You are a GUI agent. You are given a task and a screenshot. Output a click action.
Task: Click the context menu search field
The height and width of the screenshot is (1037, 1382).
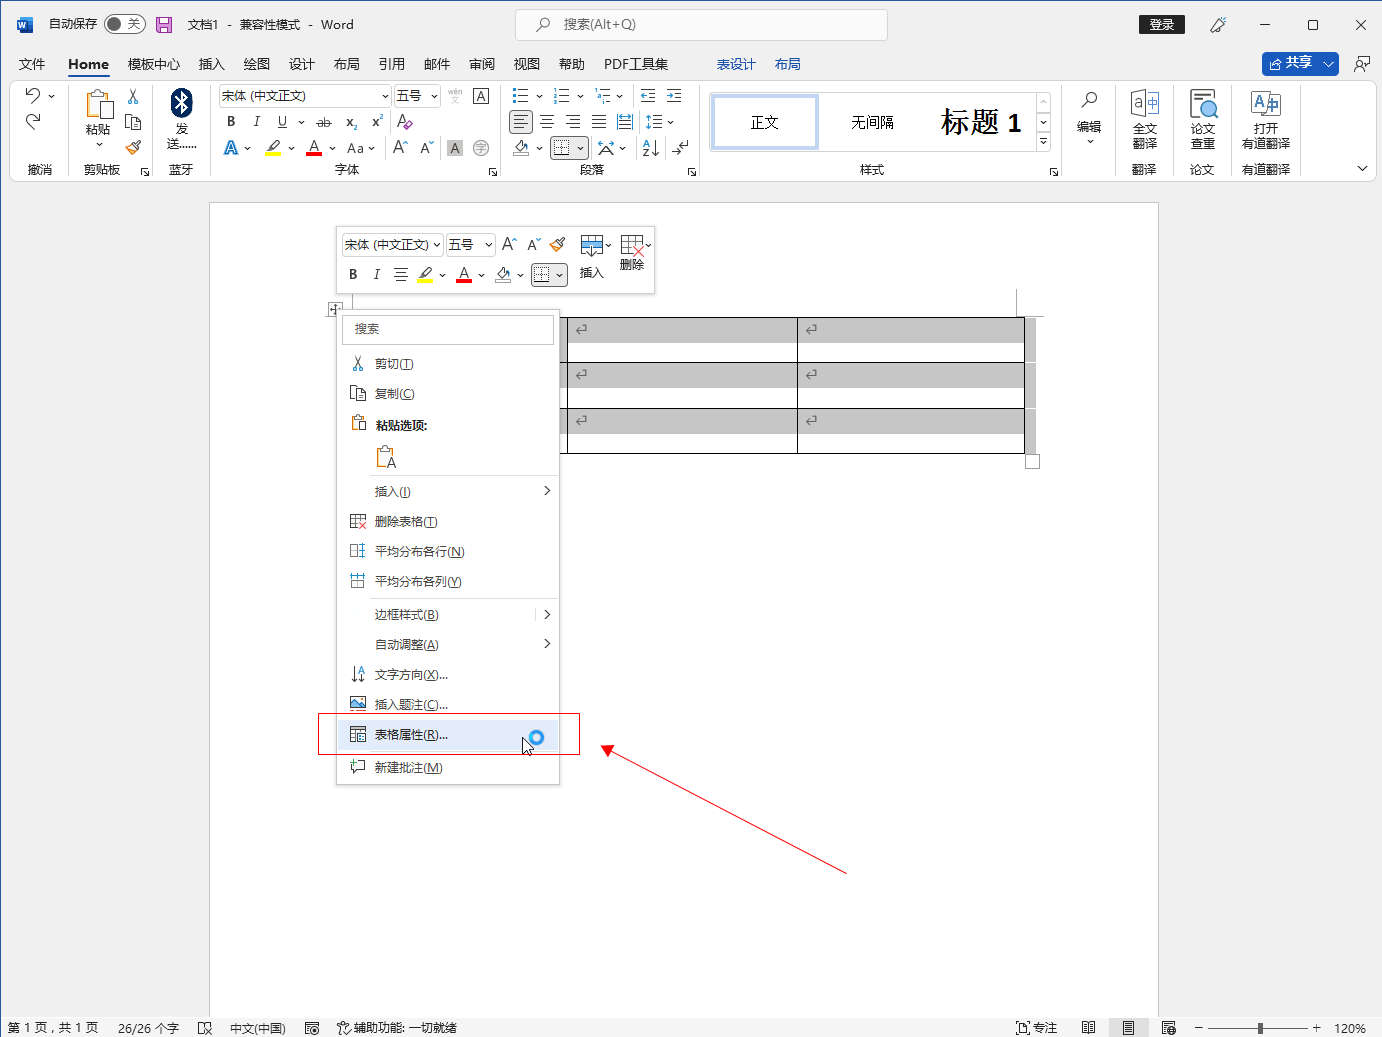pos(448,329)
